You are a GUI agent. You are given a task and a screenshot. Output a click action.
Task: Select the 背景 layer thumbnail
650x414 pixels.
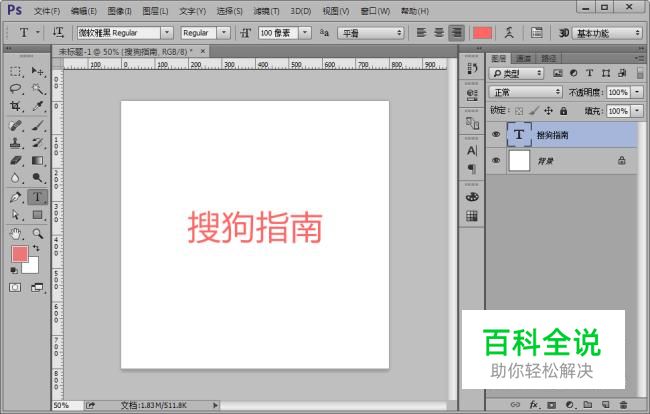point(519,160)
